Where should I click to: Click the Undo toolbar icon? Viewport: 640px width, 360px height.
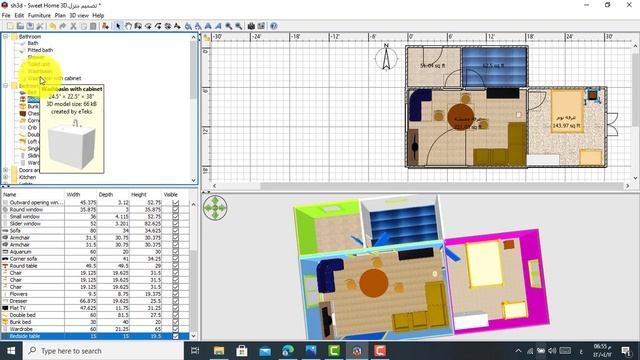(53, 26)
